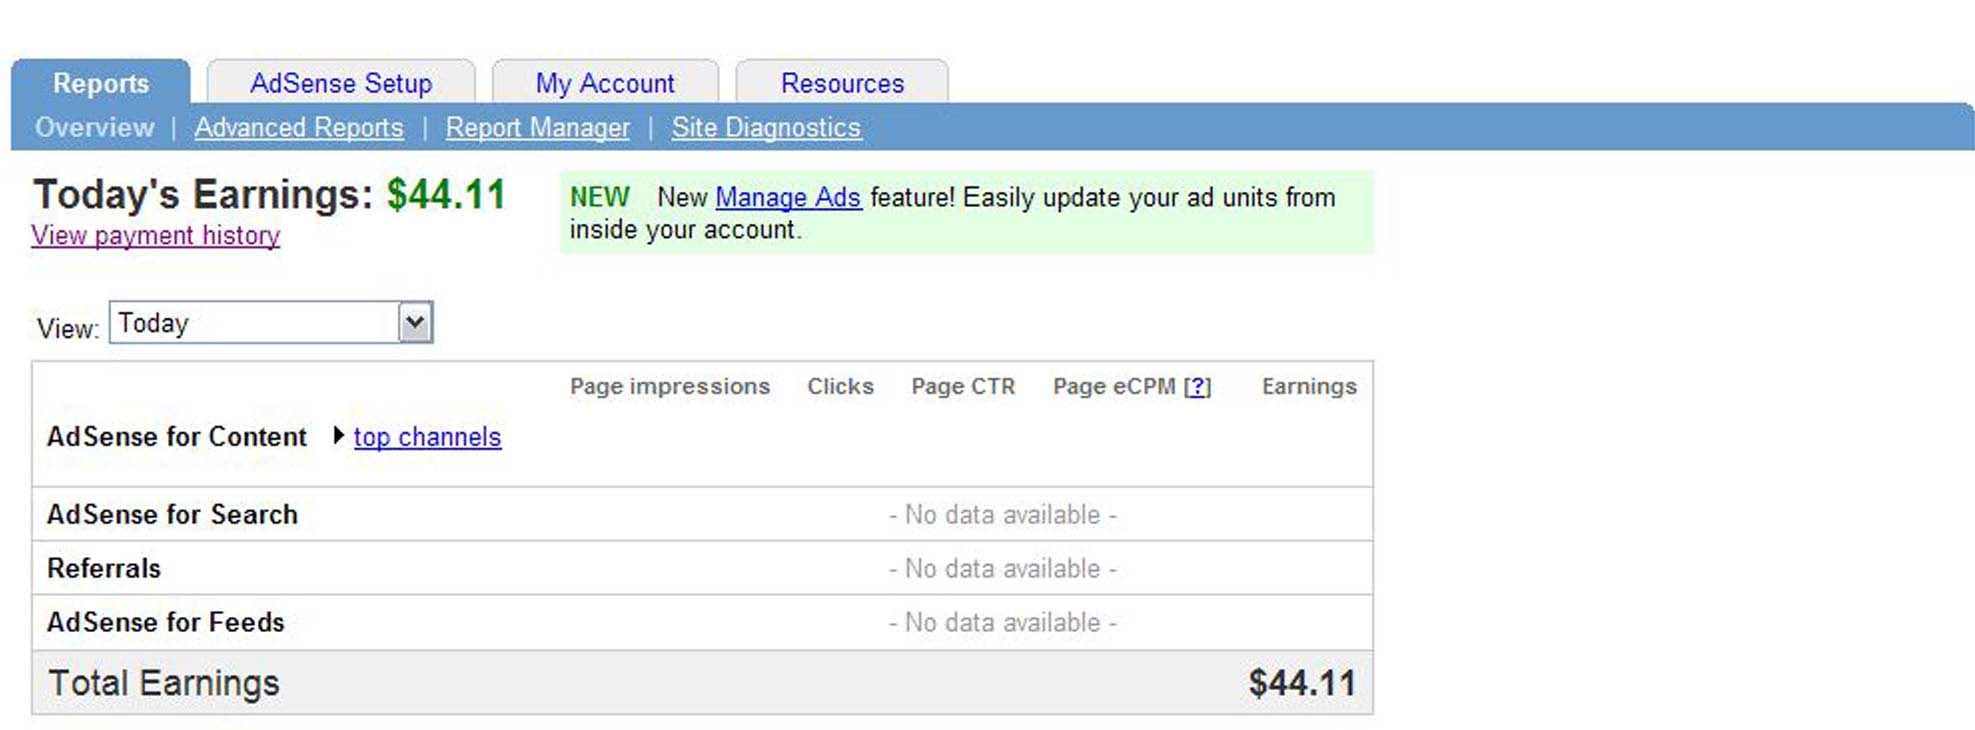1975x730 pixels.
Task: Click the Page impressions column header
Action: point(670,387)
